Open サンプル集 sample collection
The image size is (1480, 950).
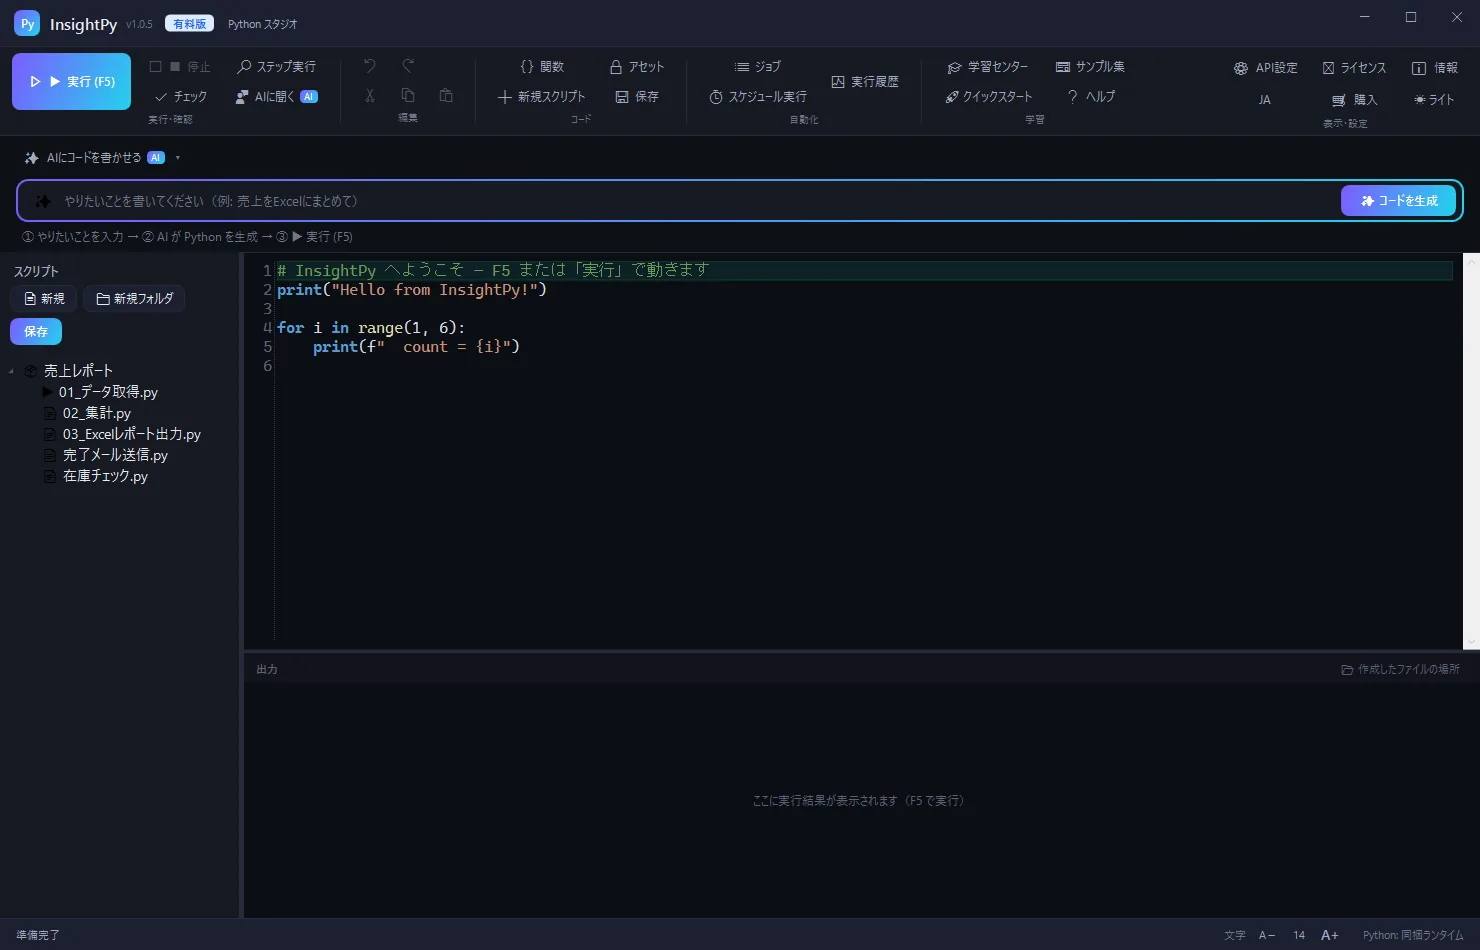pos(1090,67)
